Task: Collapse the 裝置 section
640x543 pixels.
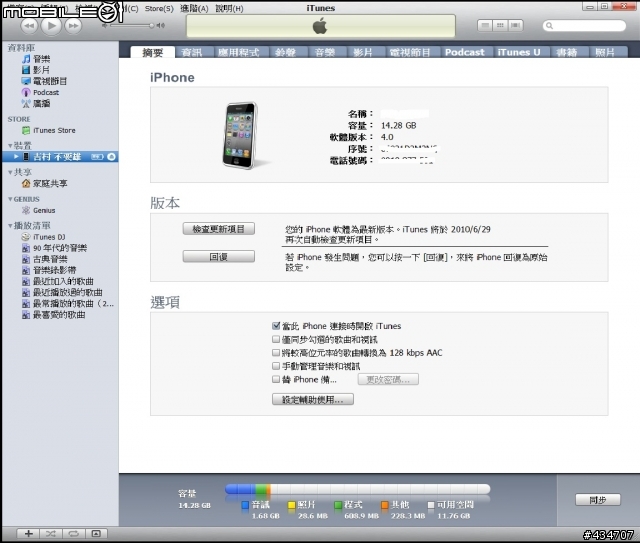Action: 10,146
